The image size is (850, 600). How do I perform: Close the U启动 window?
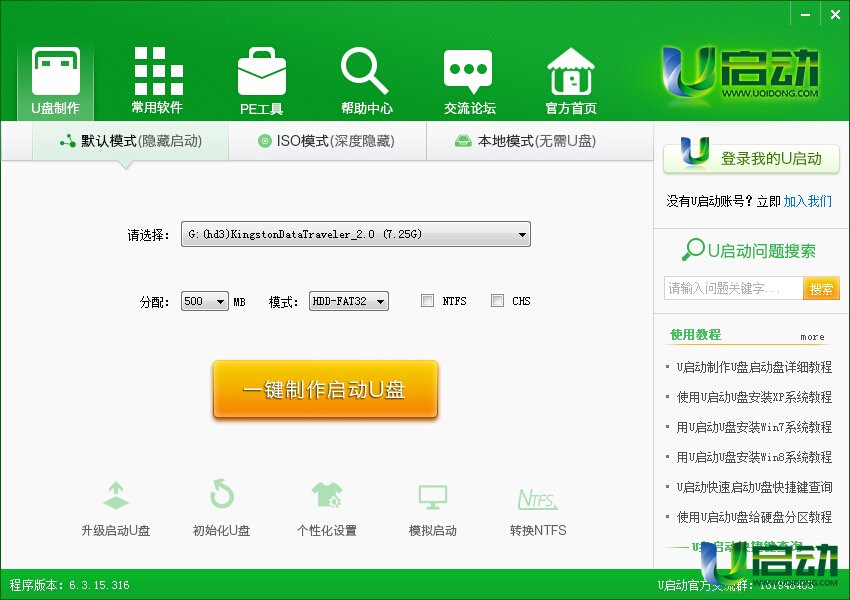(x=835, y=15)
